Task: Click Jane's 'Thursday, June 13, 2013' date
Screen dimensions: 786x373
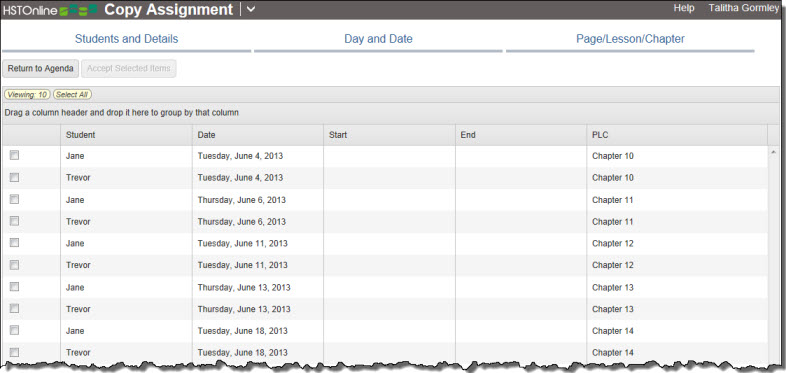Action: [244, 287]
